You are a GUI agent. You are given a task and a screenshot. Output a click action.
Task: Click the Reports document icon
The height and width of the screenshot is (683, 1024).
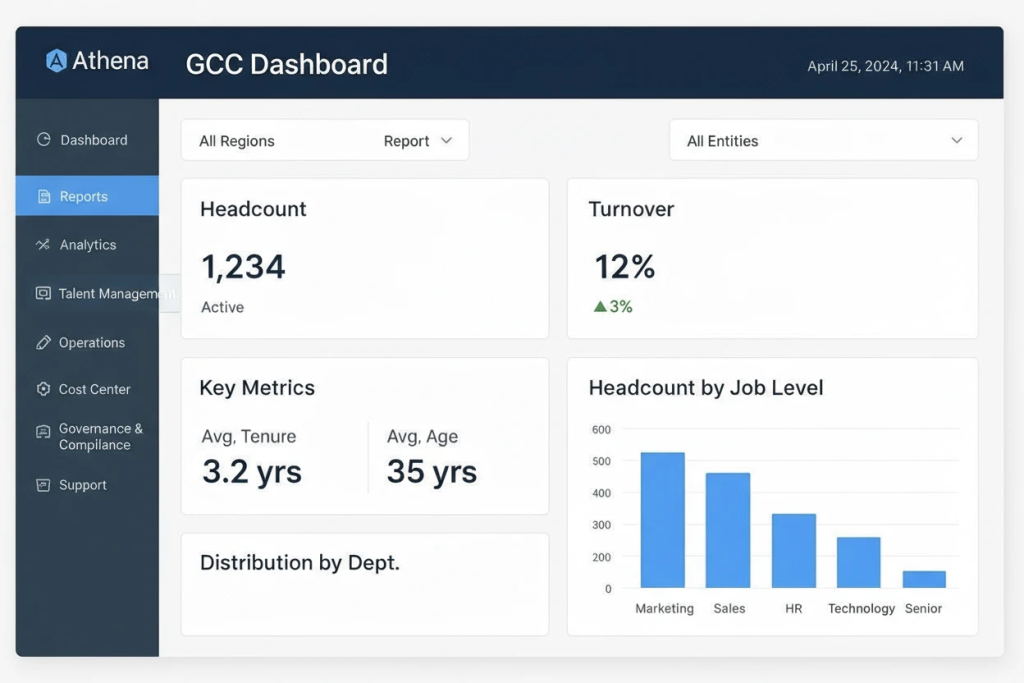point(43,197)
